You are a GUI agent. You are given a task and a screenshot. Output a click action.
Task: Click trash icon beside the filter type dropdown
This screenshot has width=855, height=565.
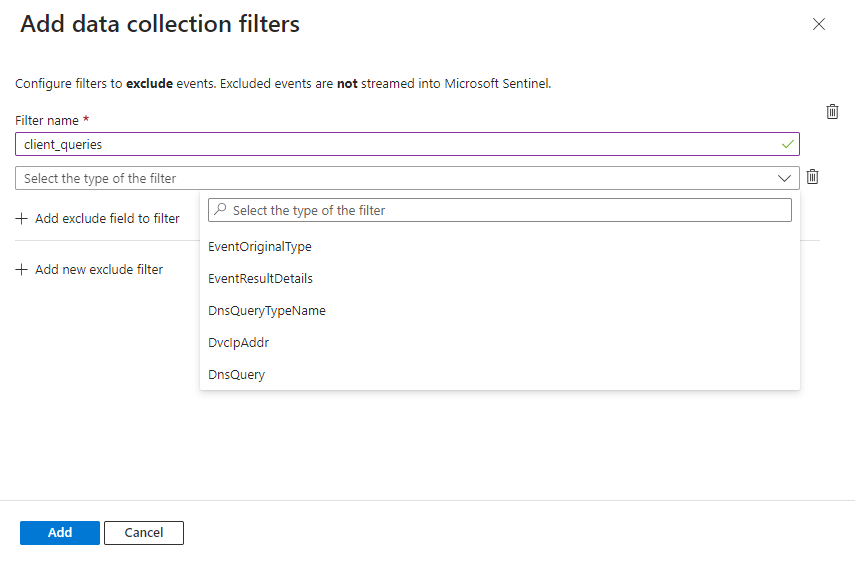[813, 177]
